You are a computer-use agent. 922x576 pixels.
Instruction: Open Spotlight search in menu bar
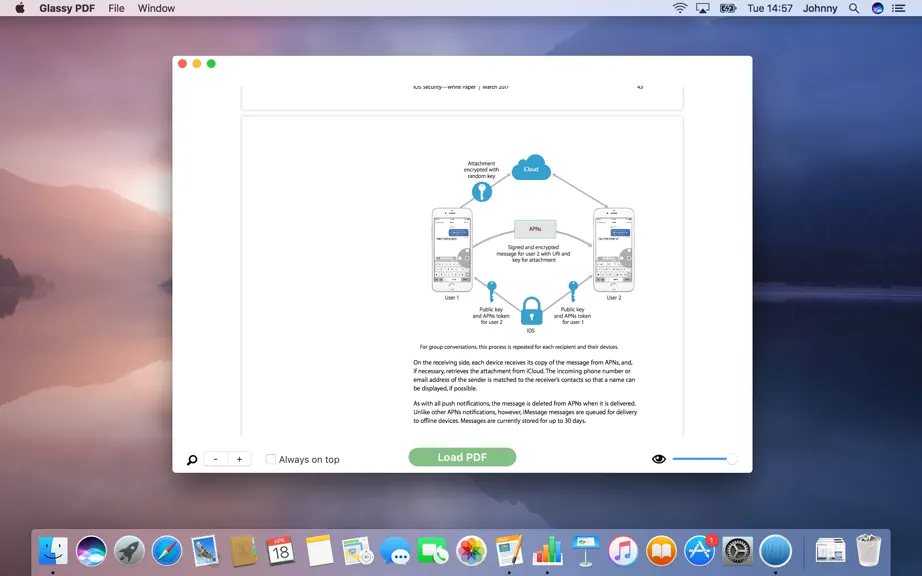(x=854, y=8)
